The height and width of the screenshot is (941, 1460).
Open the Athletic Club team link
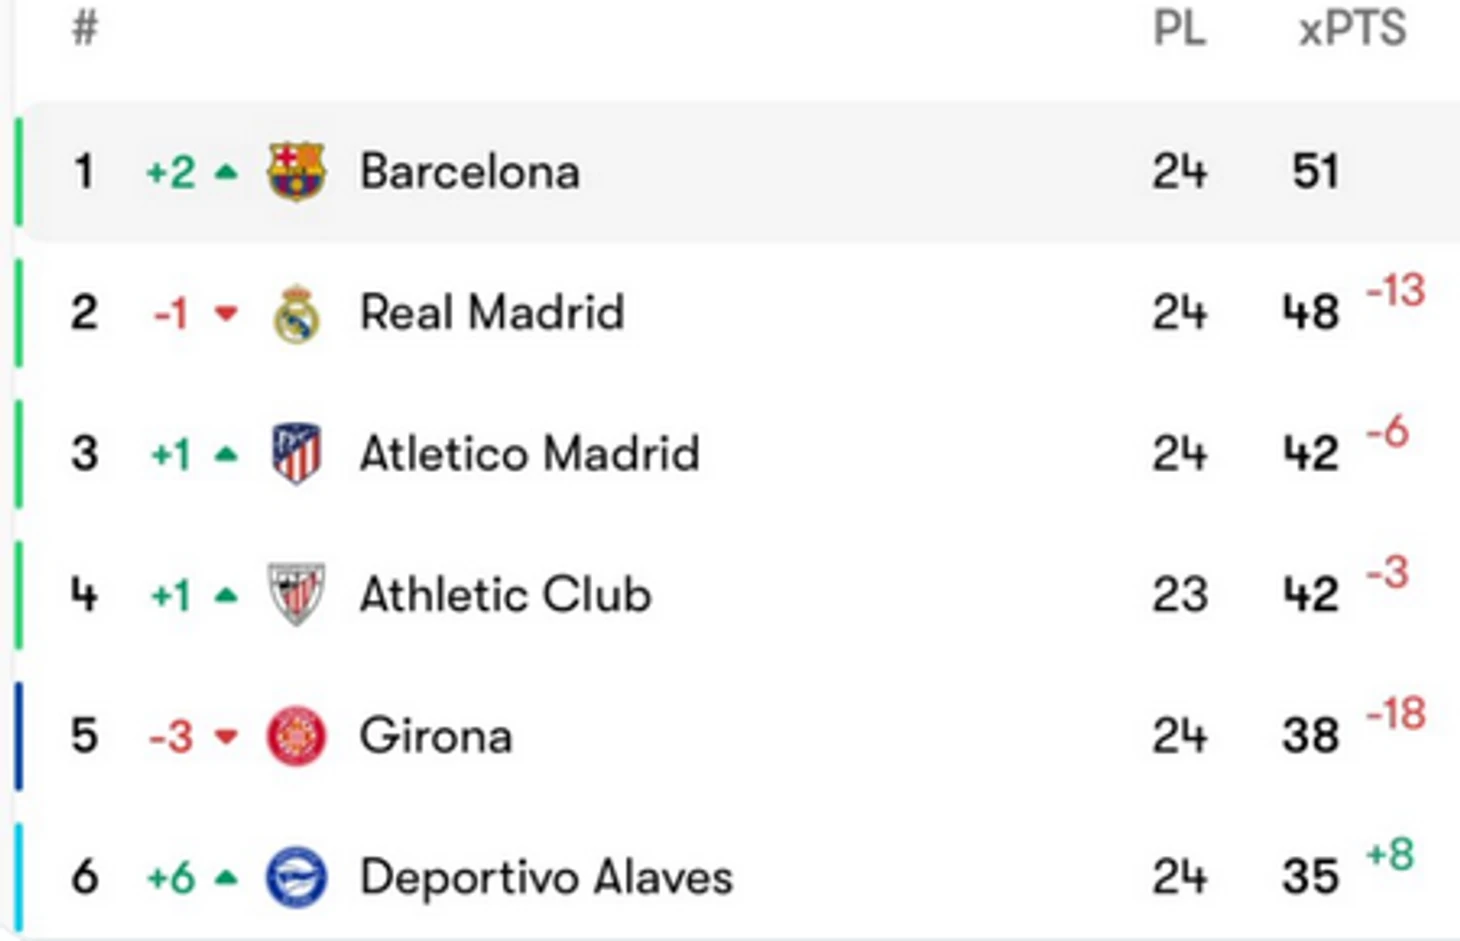(505, 595)
